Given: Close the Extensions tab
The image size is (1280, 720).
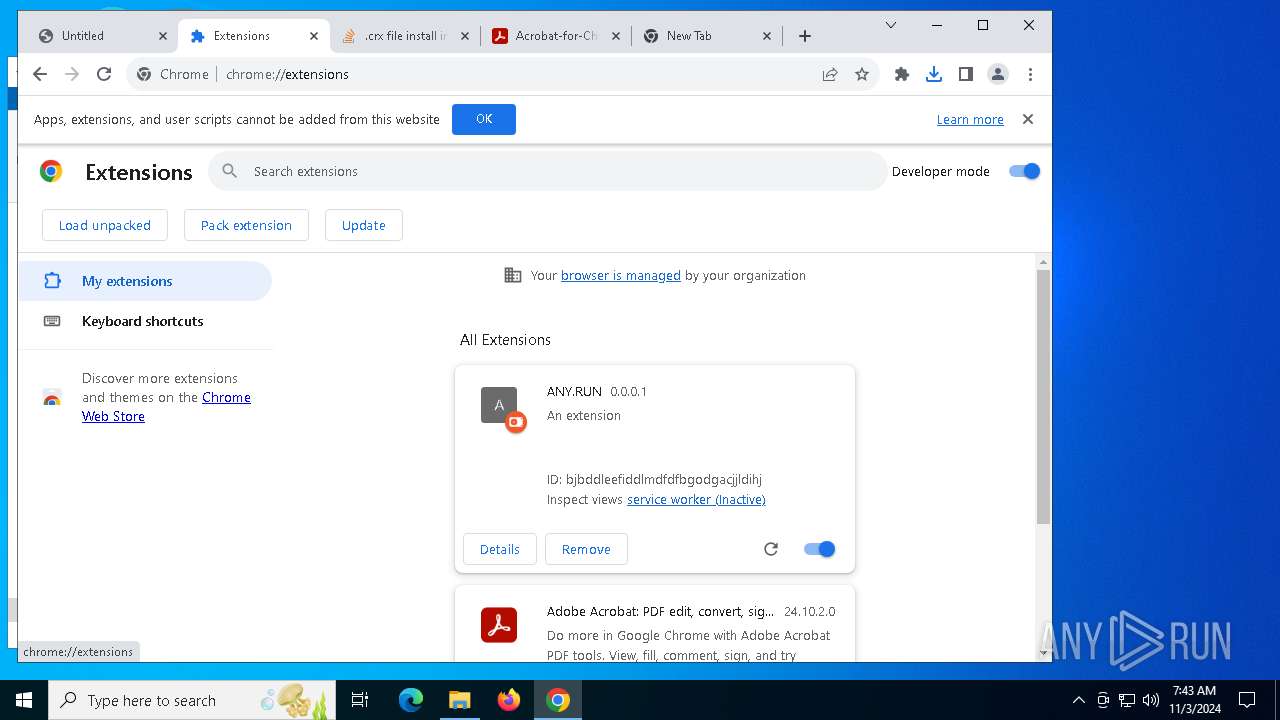Looking at the screenshot, I should 314,36.
